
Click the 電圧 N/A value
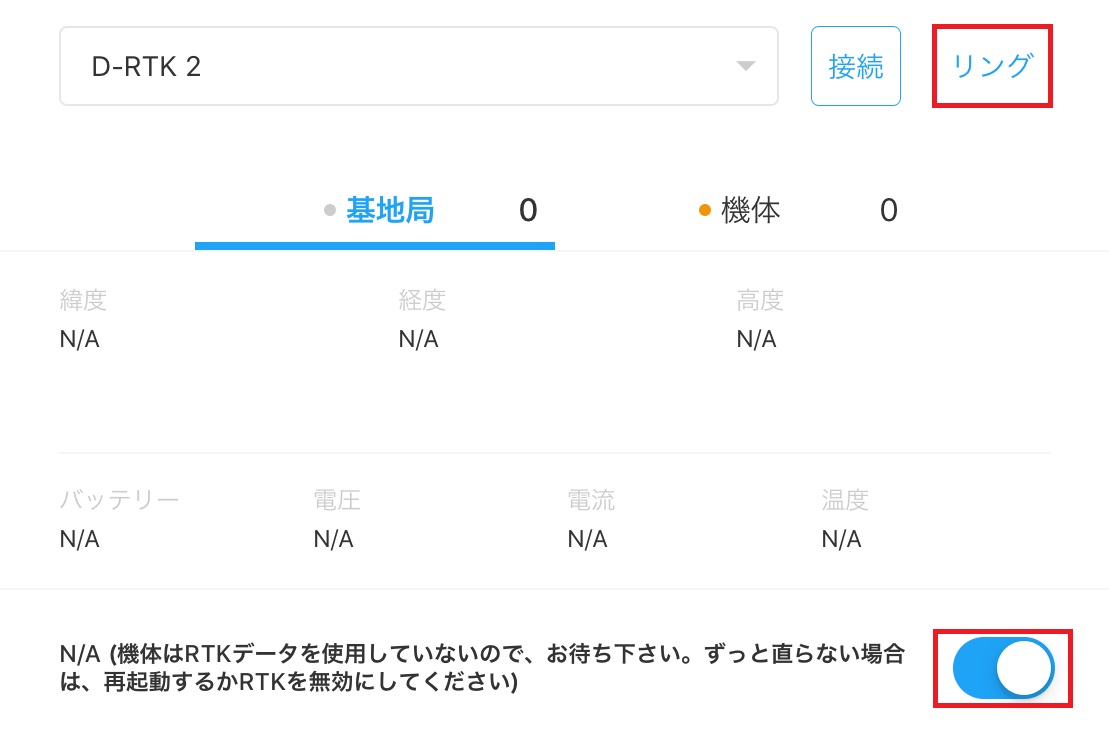pyautogui.click(x=334, y=540)
